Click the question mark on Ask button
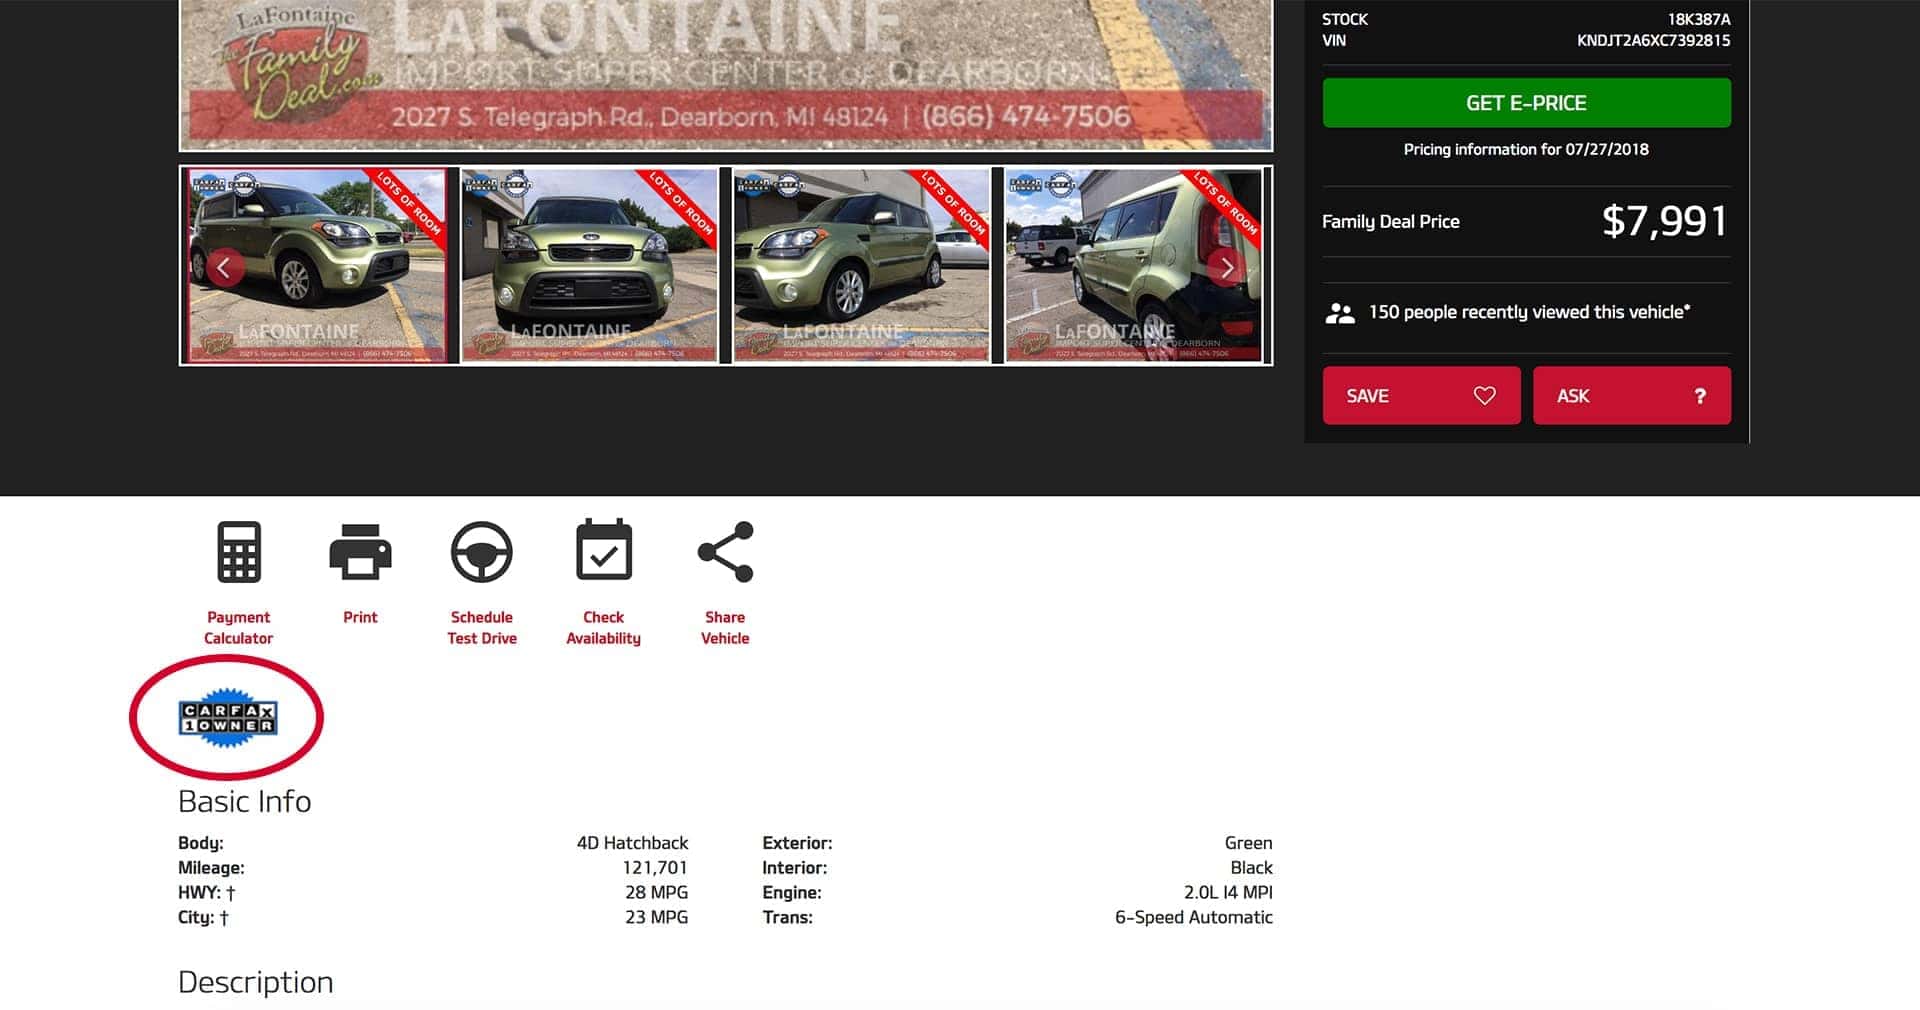The height and width of the screenshot is (1010, 1920). tap(1700, 396)
